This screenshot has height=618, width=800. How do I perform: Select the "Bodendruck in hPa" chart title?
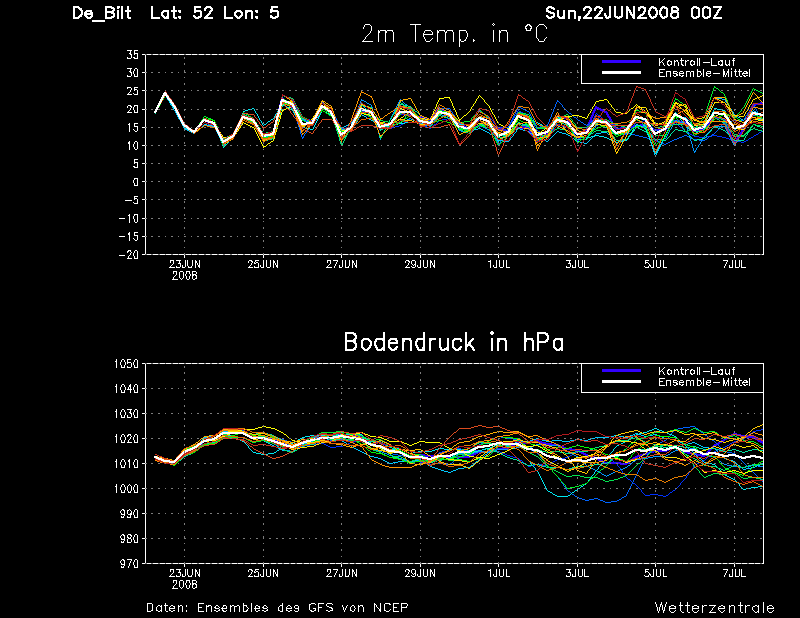[453, 342]
